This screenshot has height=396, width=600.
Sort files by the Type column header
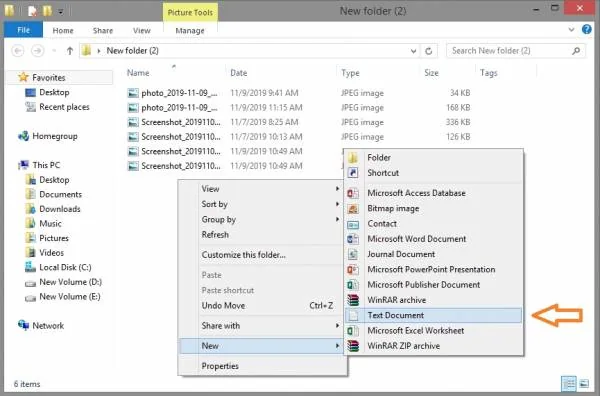pyautogui.click(x=350, y=73)
